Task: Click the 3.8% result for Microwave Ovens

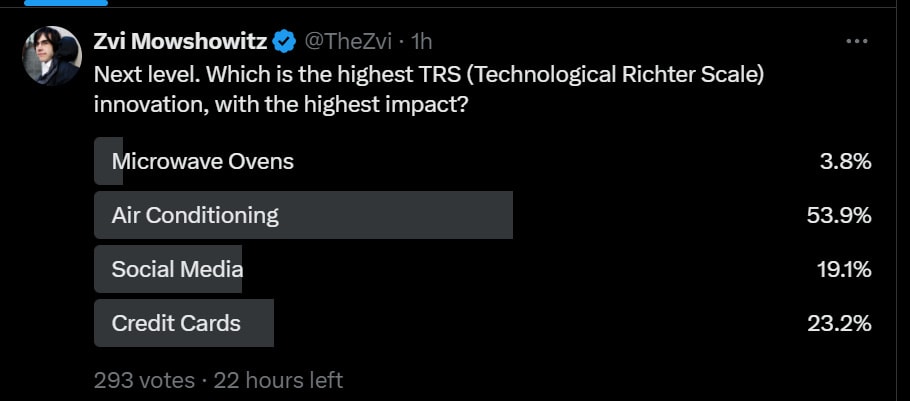Action: point(846,161)
